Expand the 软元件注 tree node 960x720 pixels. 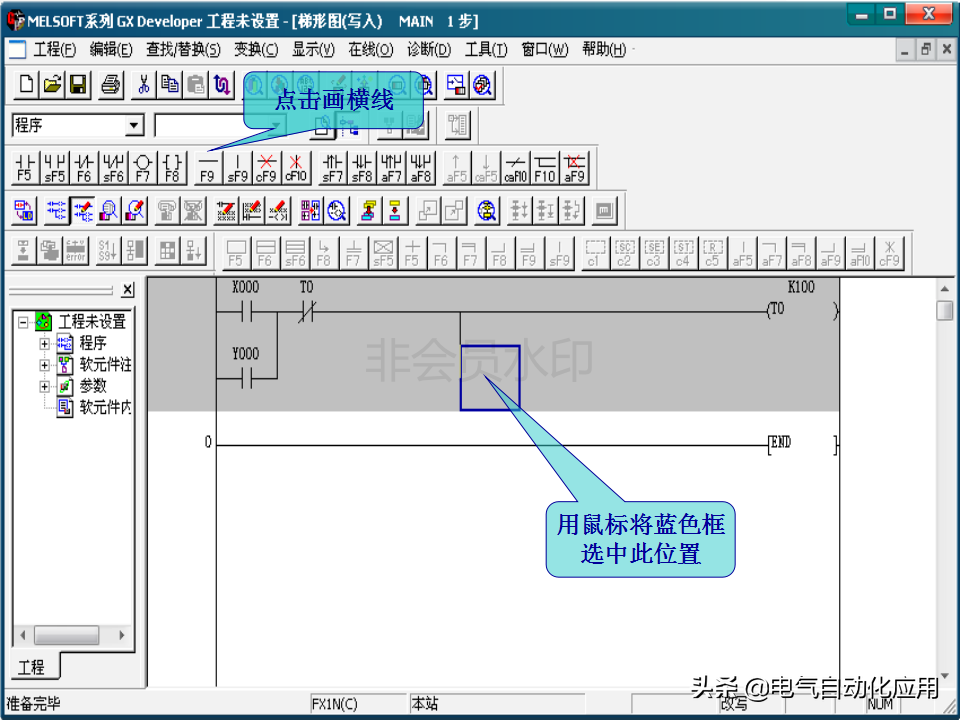44,365
